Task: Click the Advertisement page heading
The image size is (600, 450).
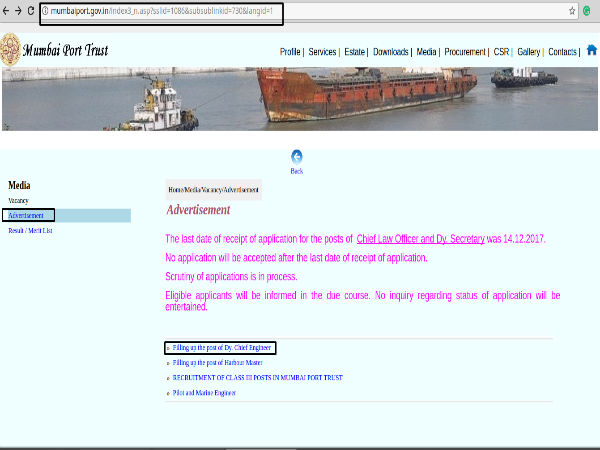Action: (198, 210)
